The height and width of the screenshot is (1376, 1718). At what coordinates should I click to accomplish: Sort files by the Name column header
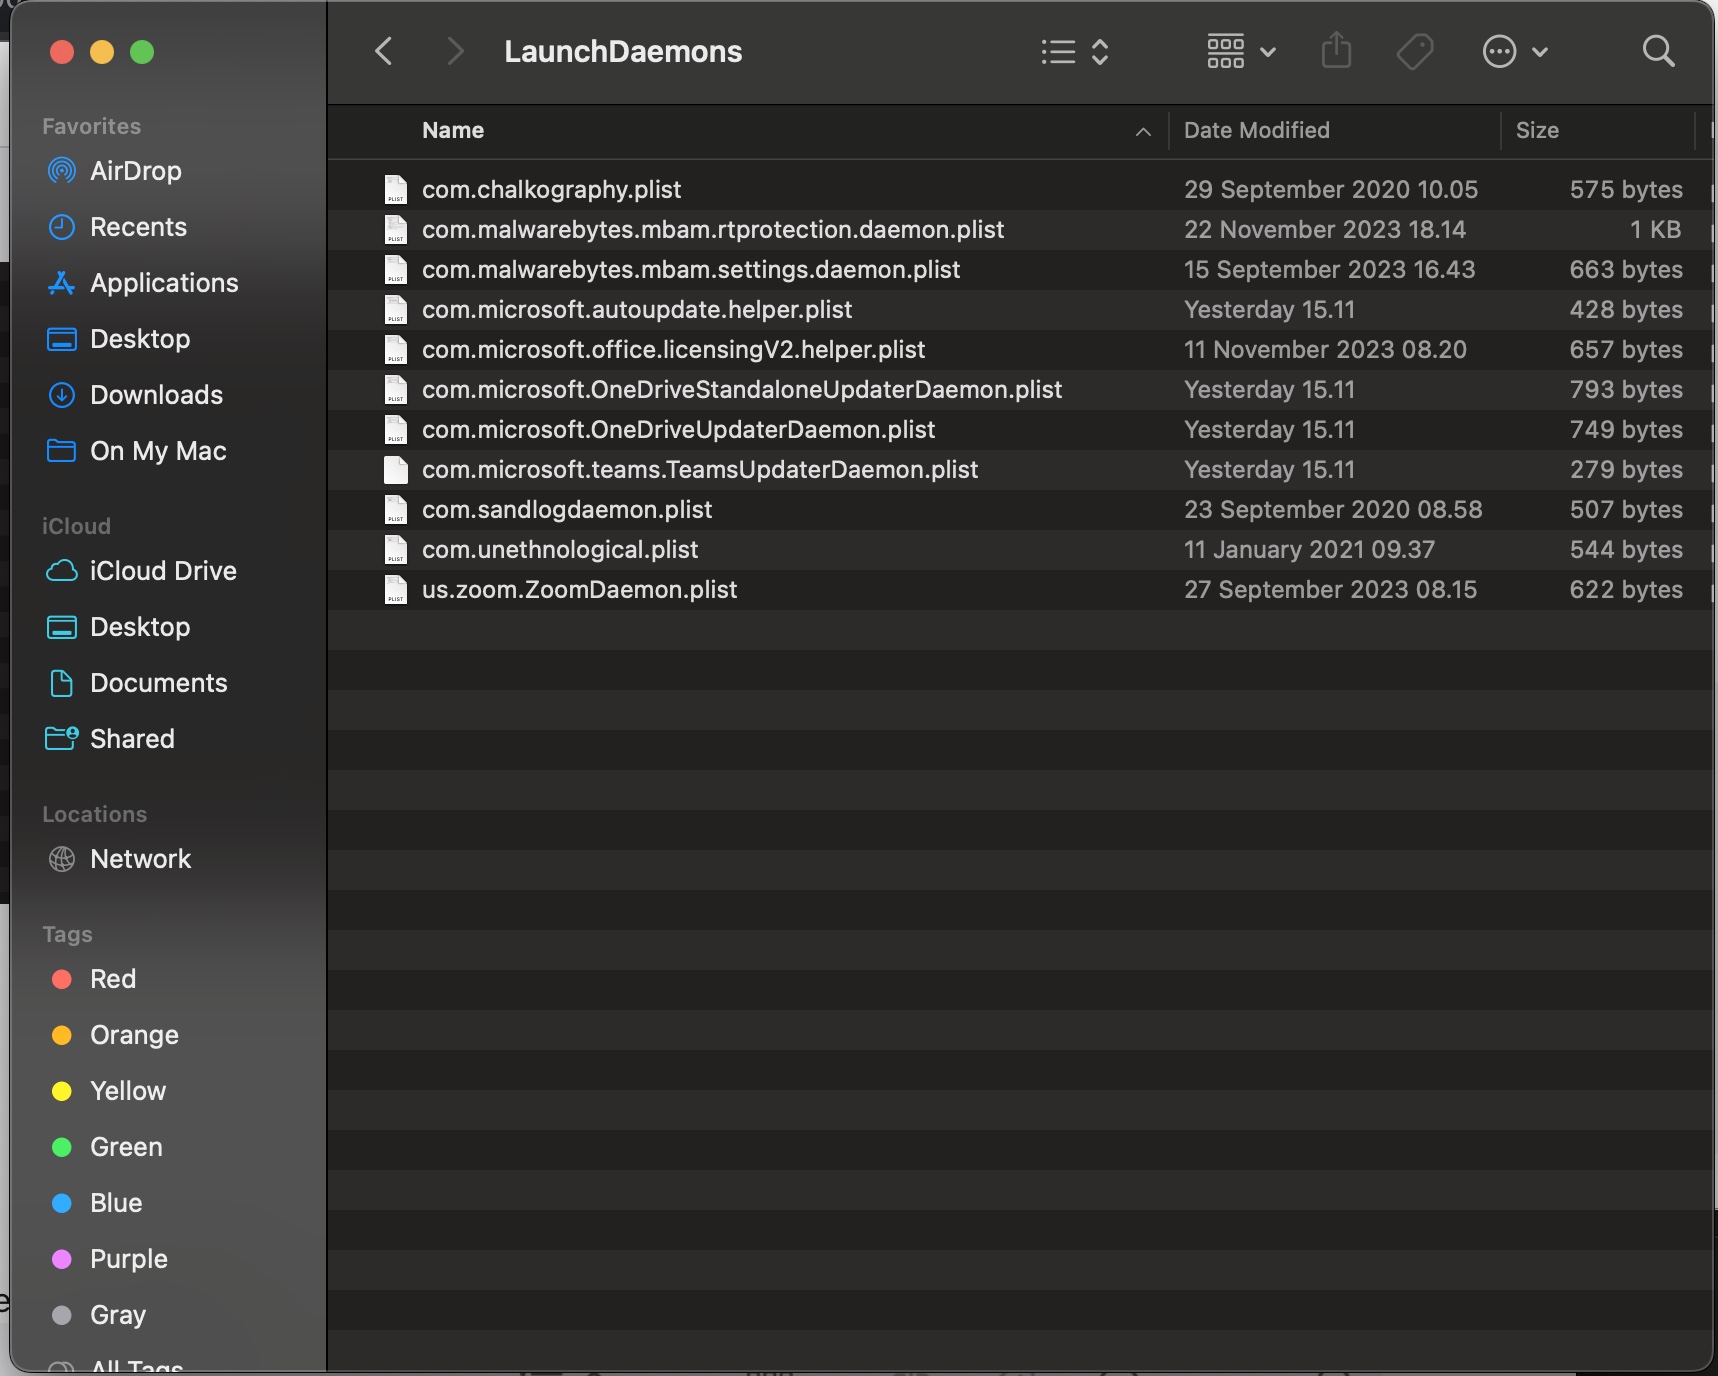click(453, 130)
